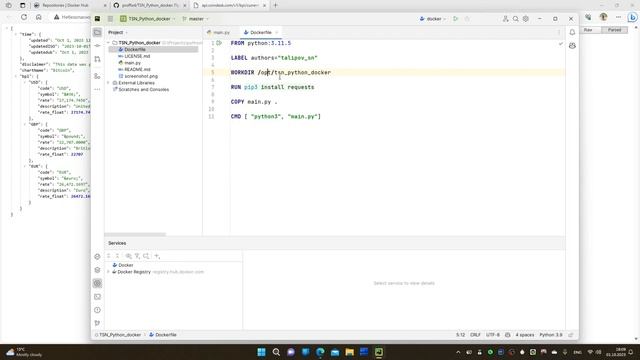Screen dimensions: 640x360
Task: Expand all services in Services toolbar
Action: (x=109, y=256)
